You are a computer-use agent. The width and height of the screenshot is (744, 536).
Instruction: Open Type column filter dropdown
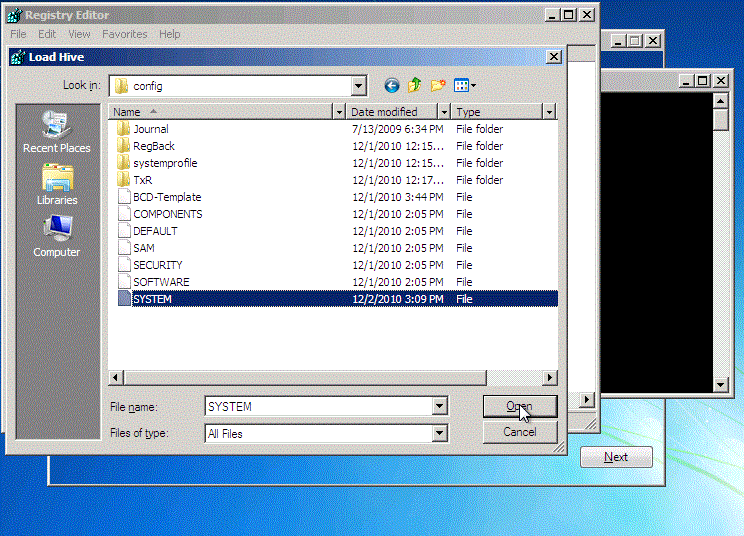549,112
